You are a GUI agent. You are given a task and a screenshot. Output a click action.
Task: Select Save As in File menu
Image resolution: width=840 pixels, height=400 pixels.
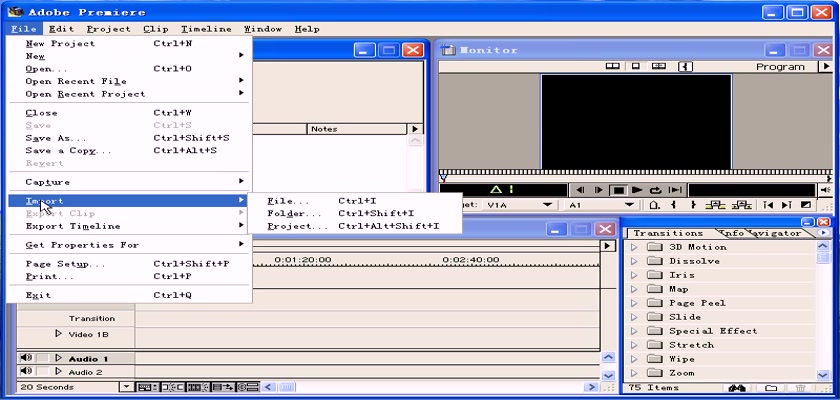[x=130, y=138]
